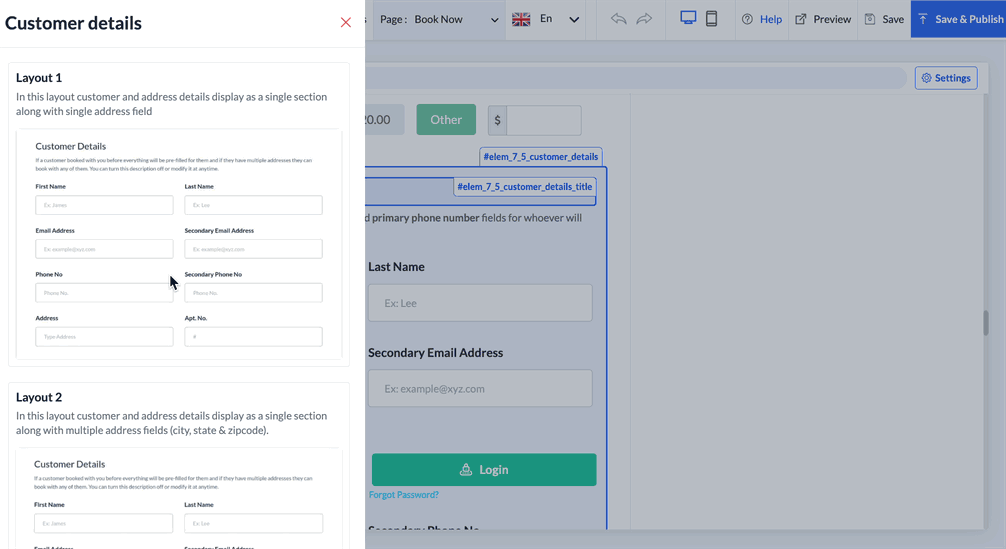Screen dimensions: 1006x549
Task: Open the page Preview
Action: 824,19
